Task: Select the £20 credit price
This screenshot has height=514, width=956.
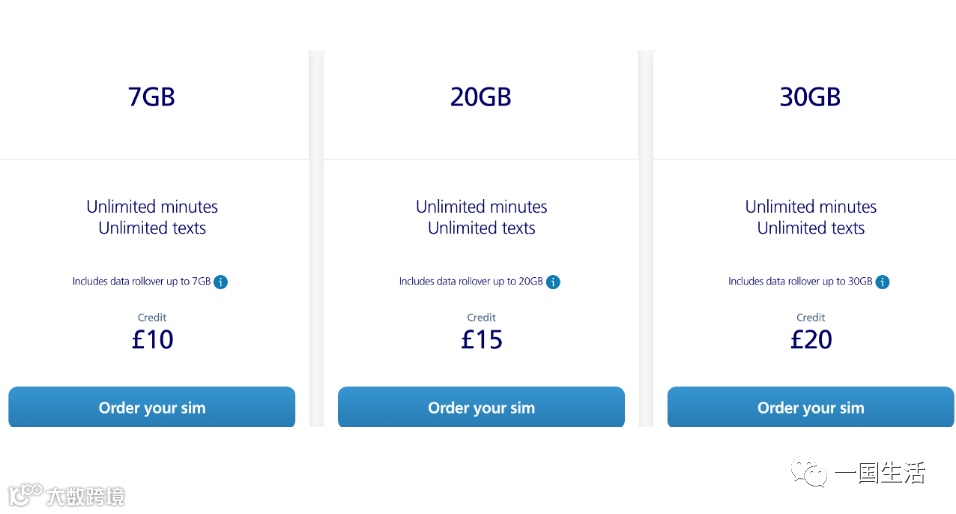Action: click(x=811, y=339)
